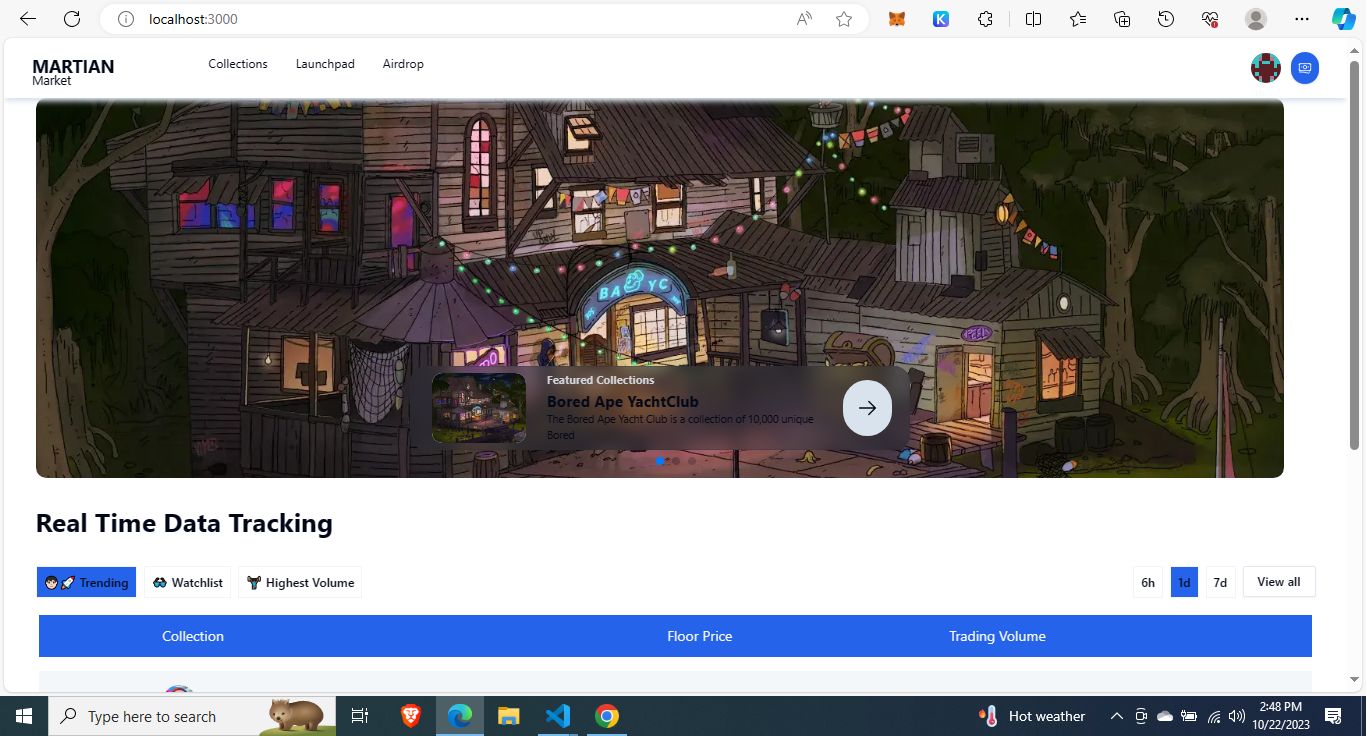This screenshot has width=1366, height=736.
Task: Click the scrollbar down arrow
Action: (1355, 680)
